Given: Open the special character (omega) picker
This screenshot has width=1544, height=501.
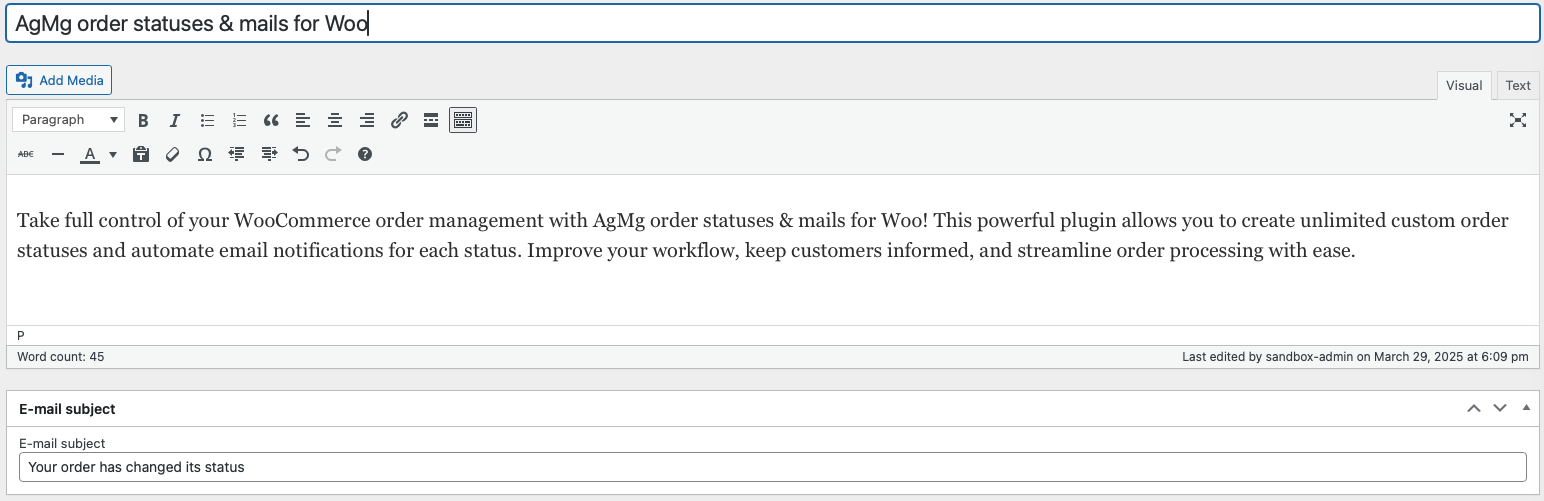Looking at the screenshot, I should 205,154.
